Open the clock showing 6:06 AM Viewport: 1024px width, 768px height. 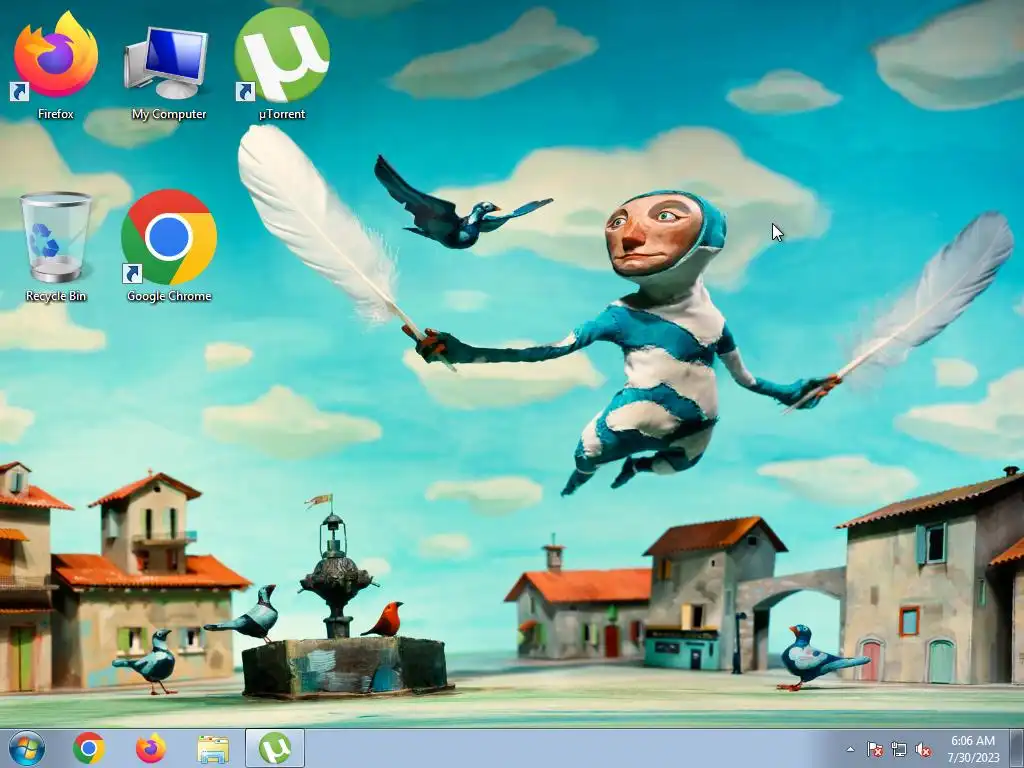coord(973,749)
